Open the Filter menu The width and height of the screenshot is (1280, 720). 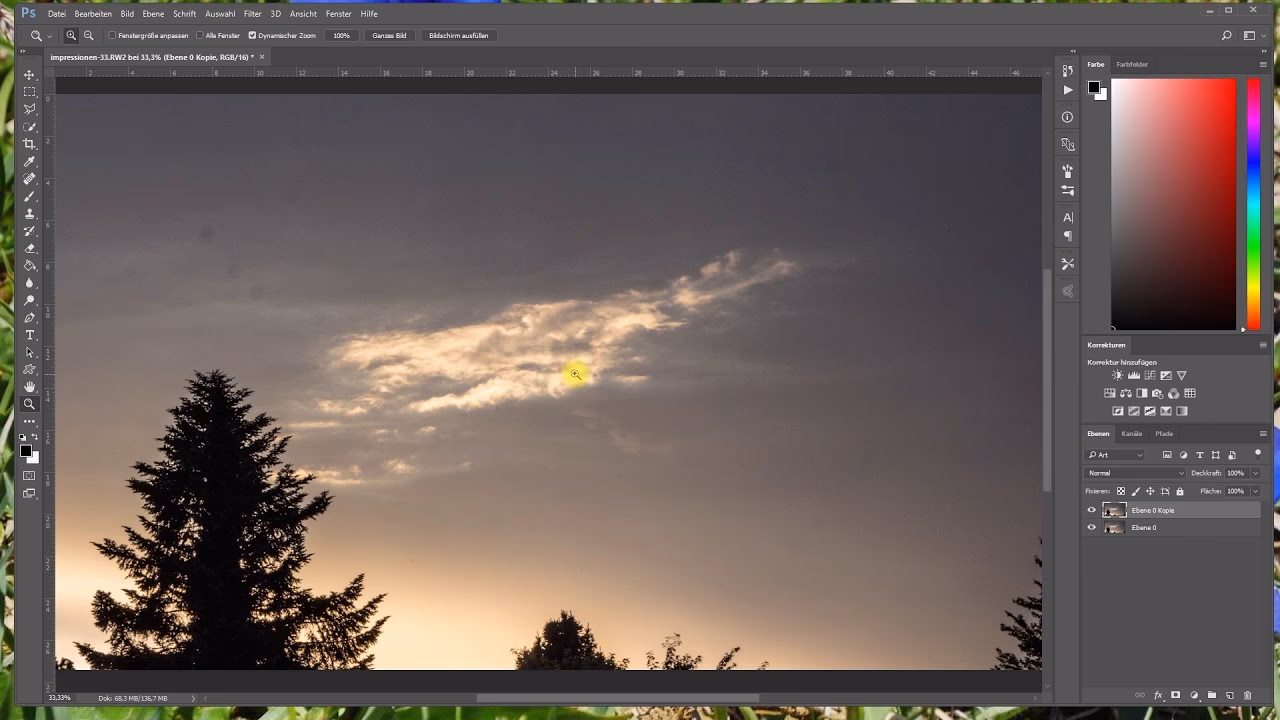252,14
